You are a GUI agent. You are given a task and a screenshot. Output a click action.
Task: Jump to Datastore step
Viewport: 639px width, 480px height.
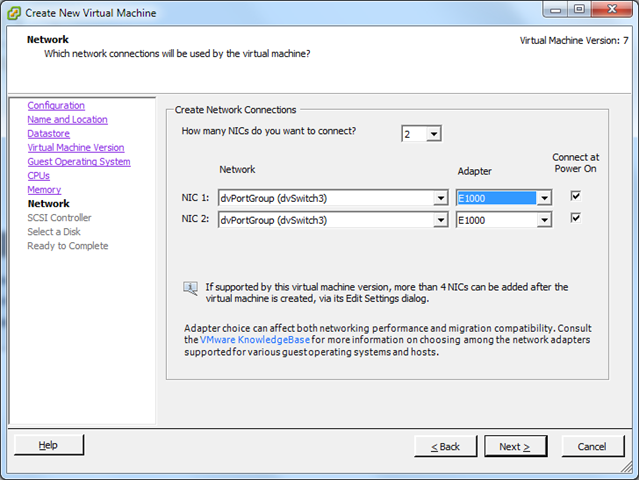click(48, 134)
